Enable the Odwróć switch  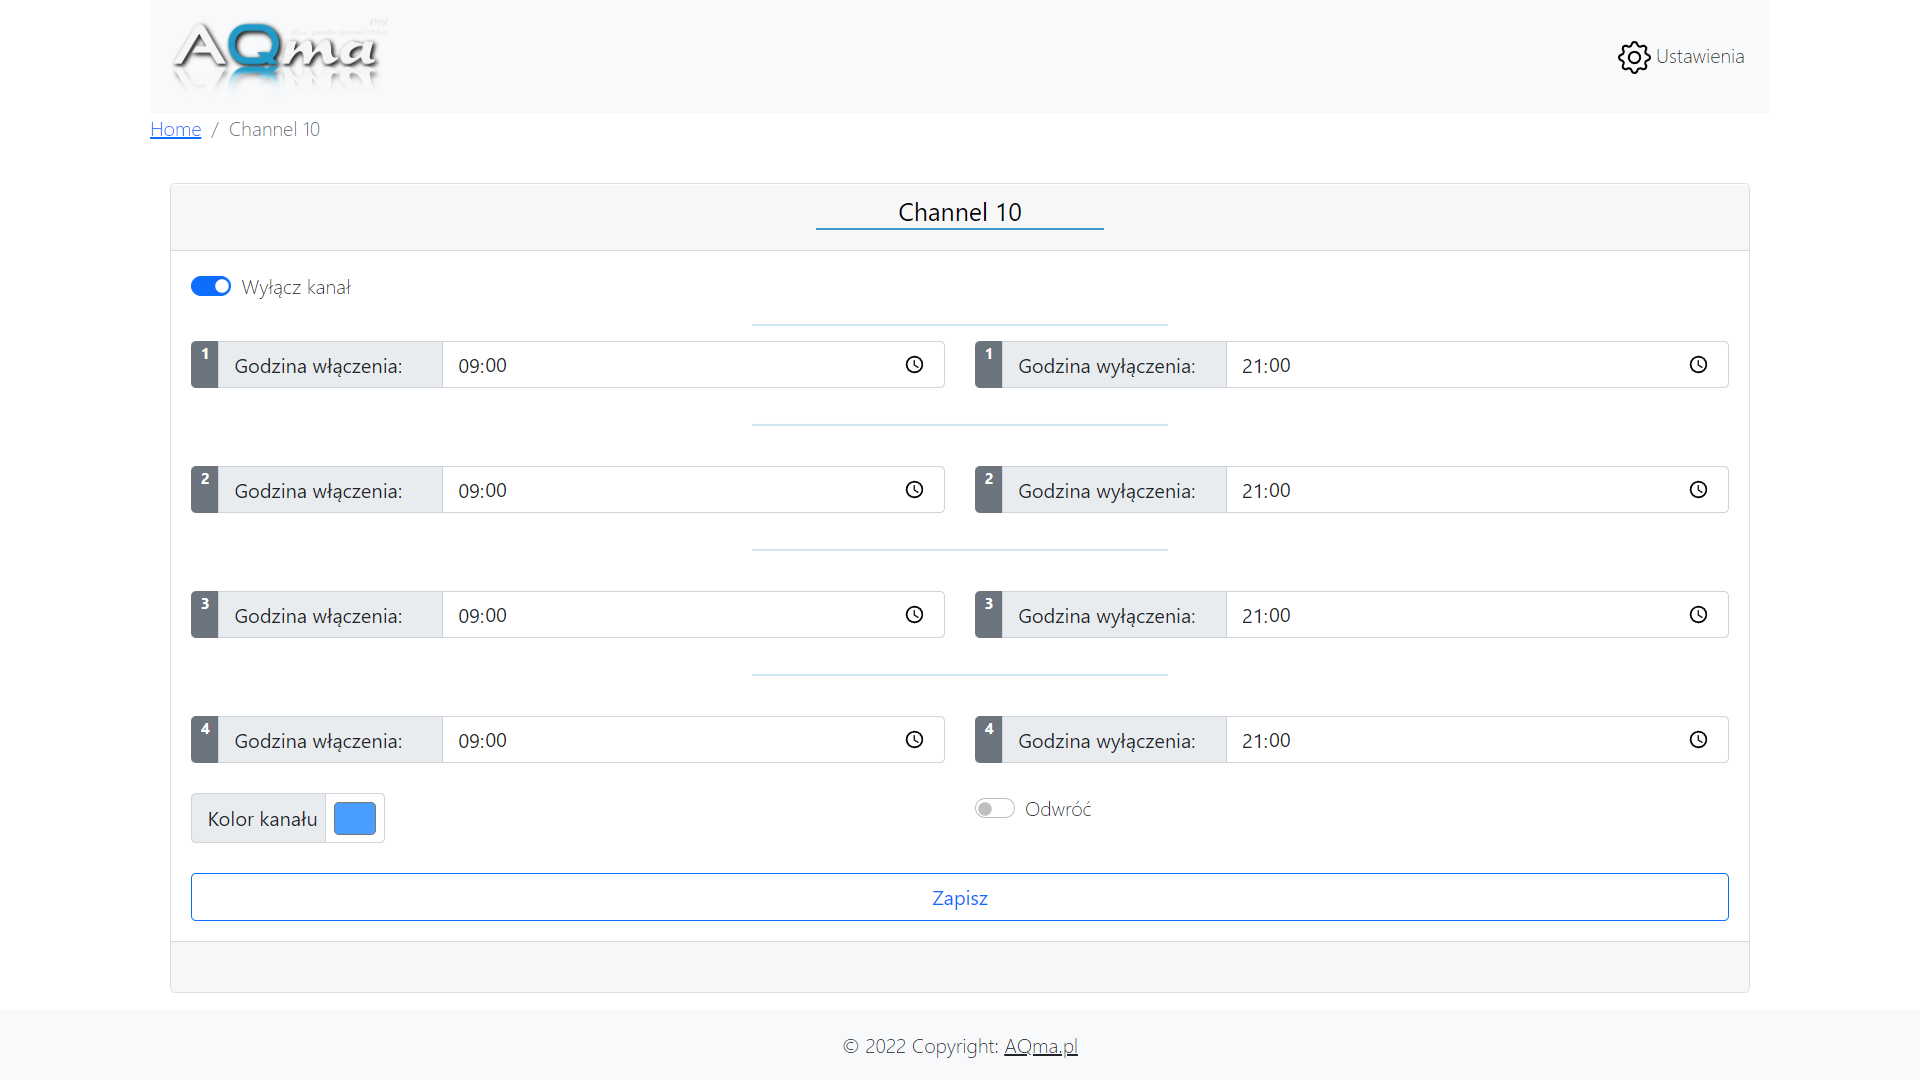tap(995, 808)
